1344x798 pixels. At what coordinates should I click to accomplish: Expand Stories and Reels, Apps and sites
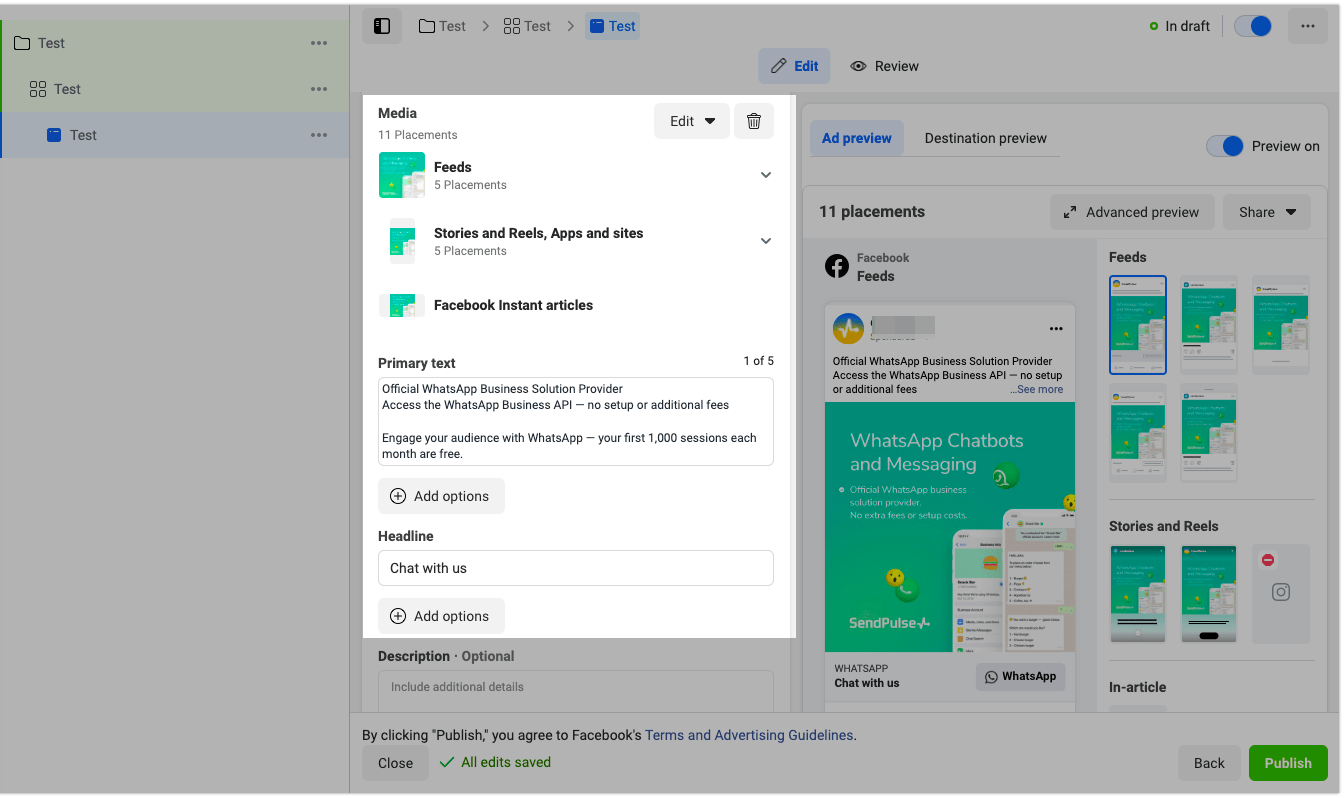tap(765, 241)
